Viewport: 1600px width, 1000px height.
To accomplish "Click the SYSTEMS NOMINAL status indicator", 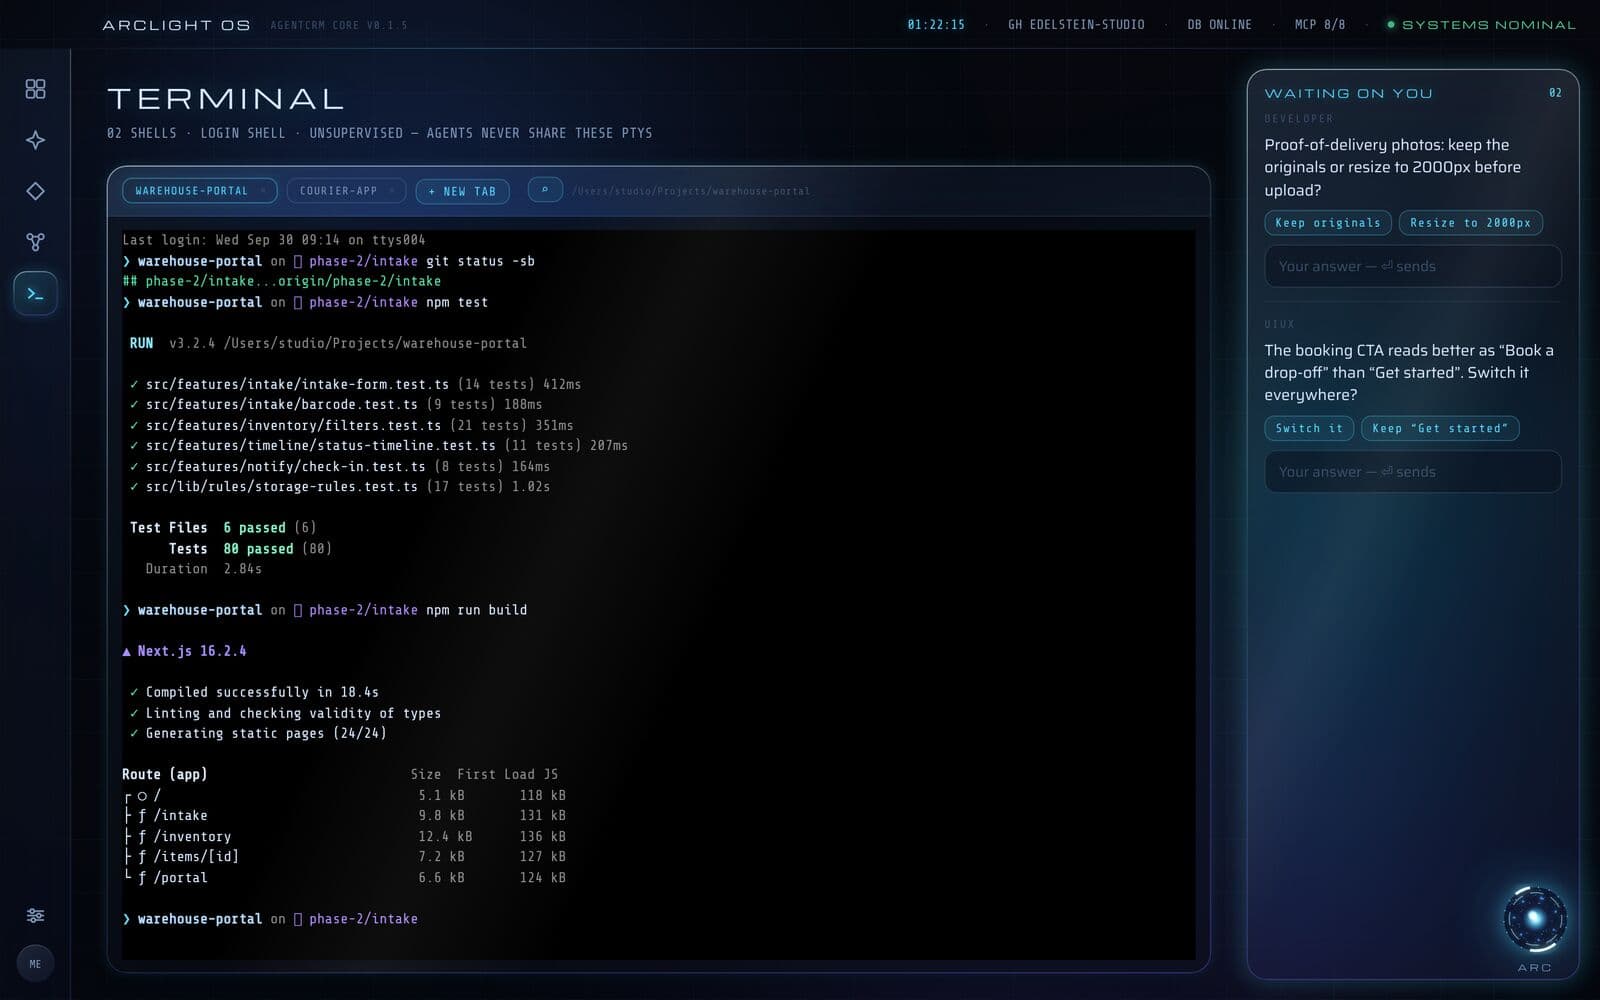I will coord(1480,25).
